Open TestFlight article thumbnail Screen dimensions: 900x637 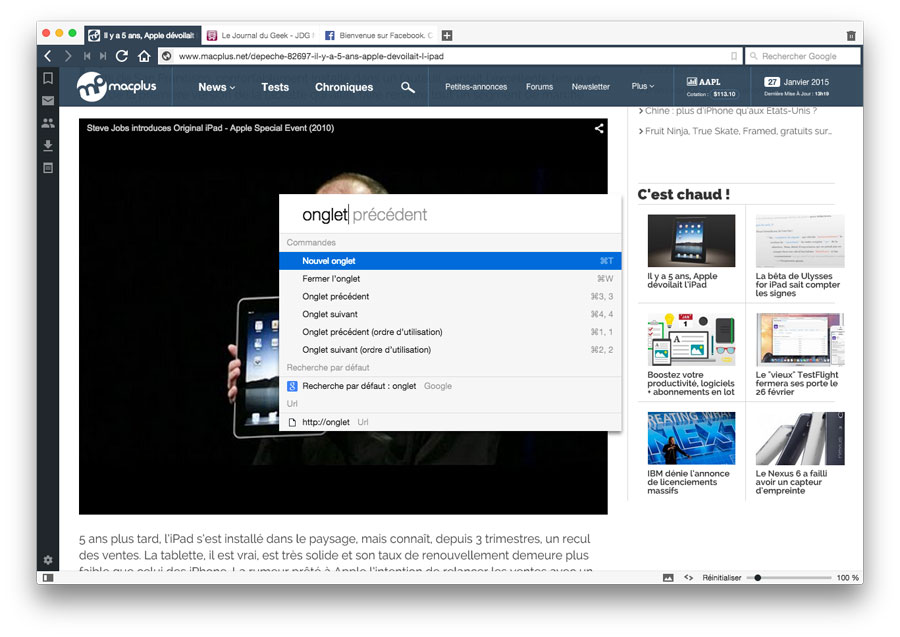pyautogui.click(x=800, y=340)
